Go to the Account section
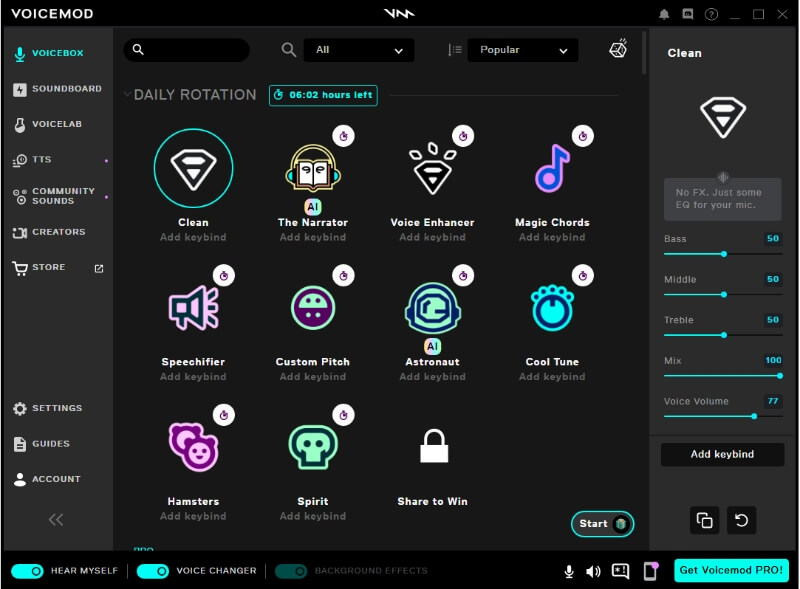This screenshot has width=800, height=589. 48,479
